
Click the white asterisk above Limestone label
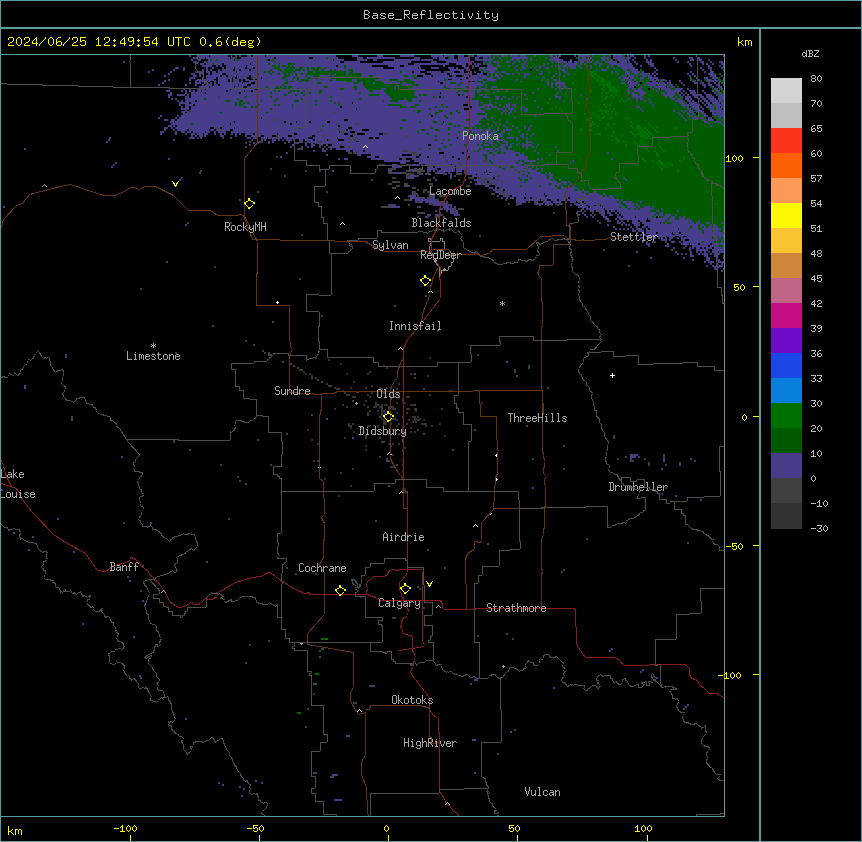pos(153,345)
